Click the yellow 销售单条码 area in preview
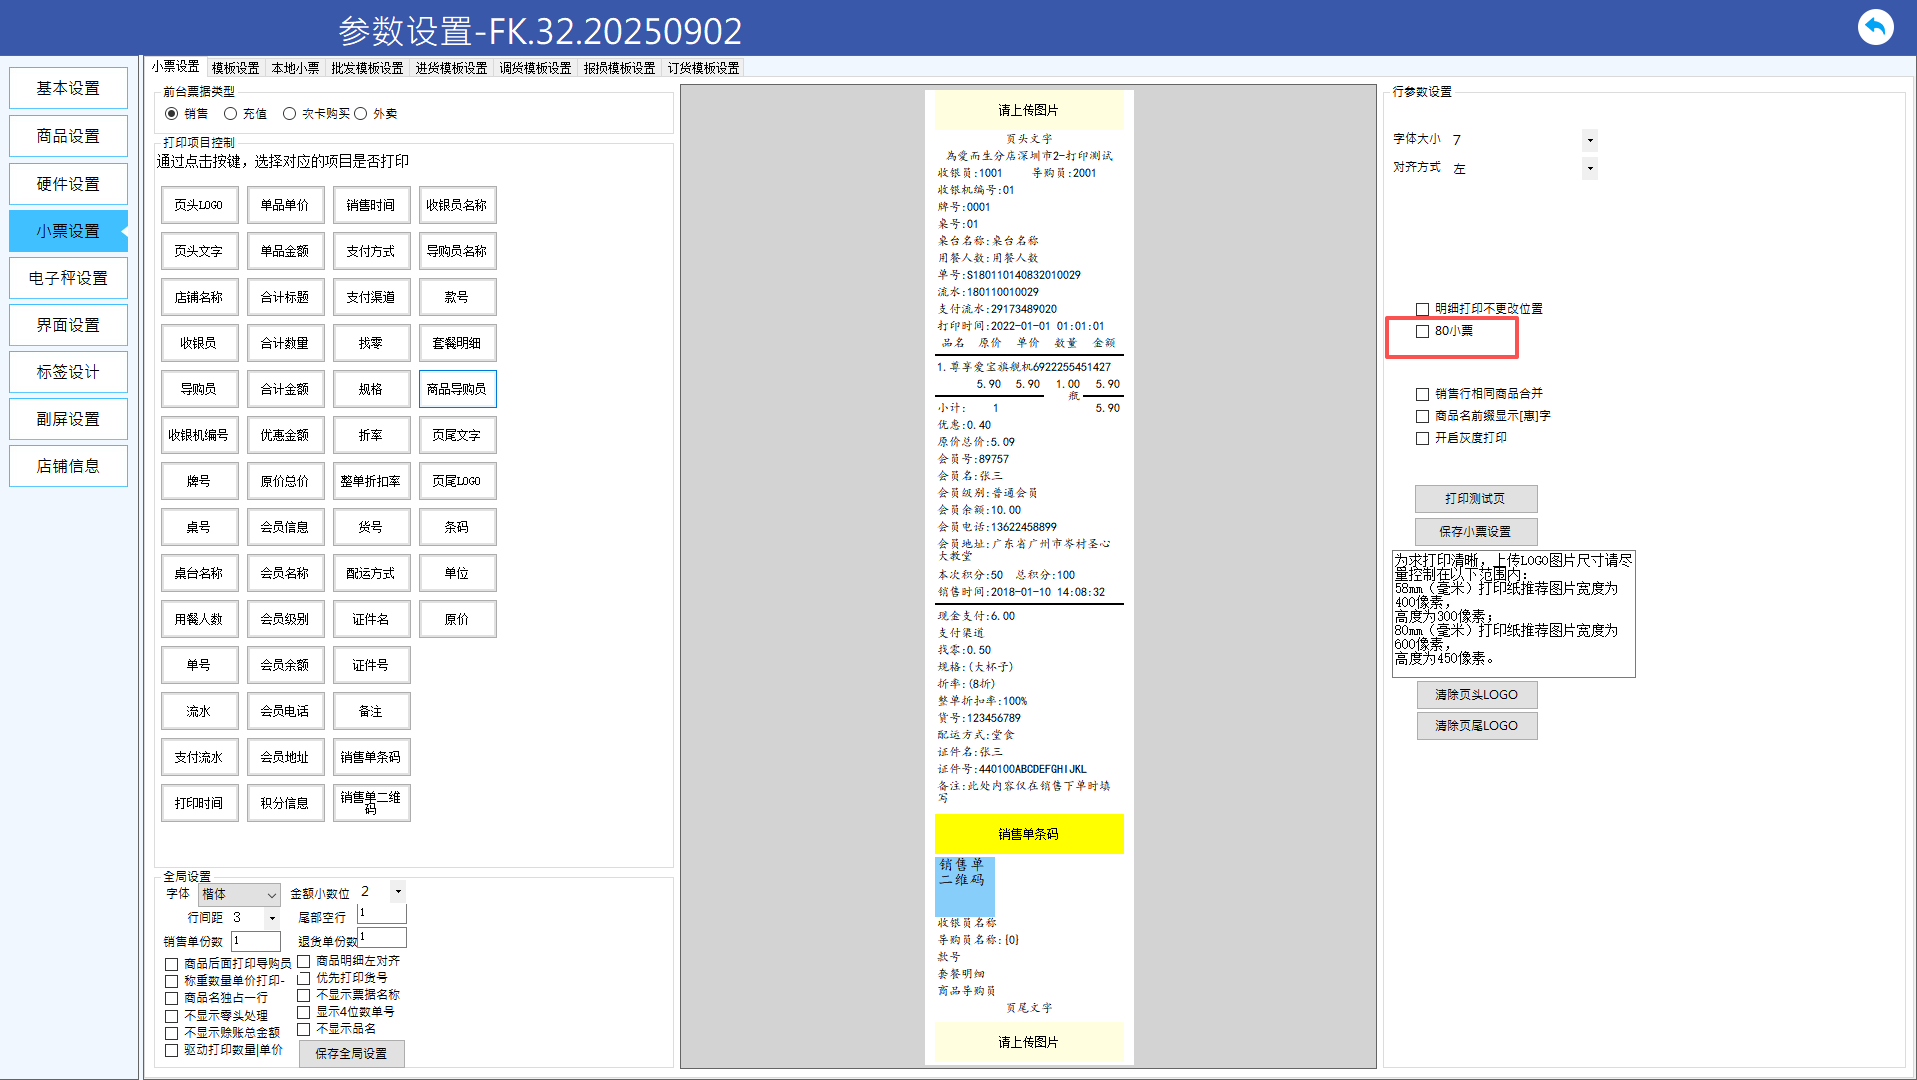 pos(1028,834)
